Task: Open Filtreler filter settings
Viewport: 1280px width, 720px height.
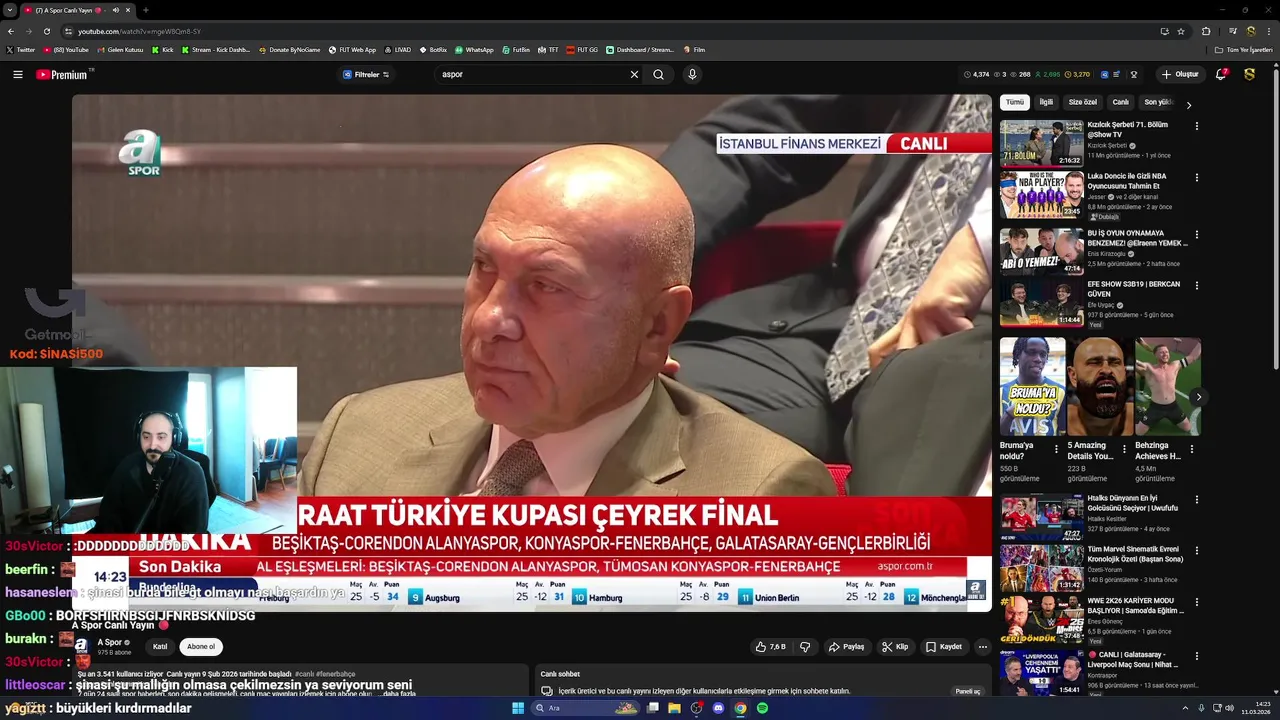Action: click(366, 74)
